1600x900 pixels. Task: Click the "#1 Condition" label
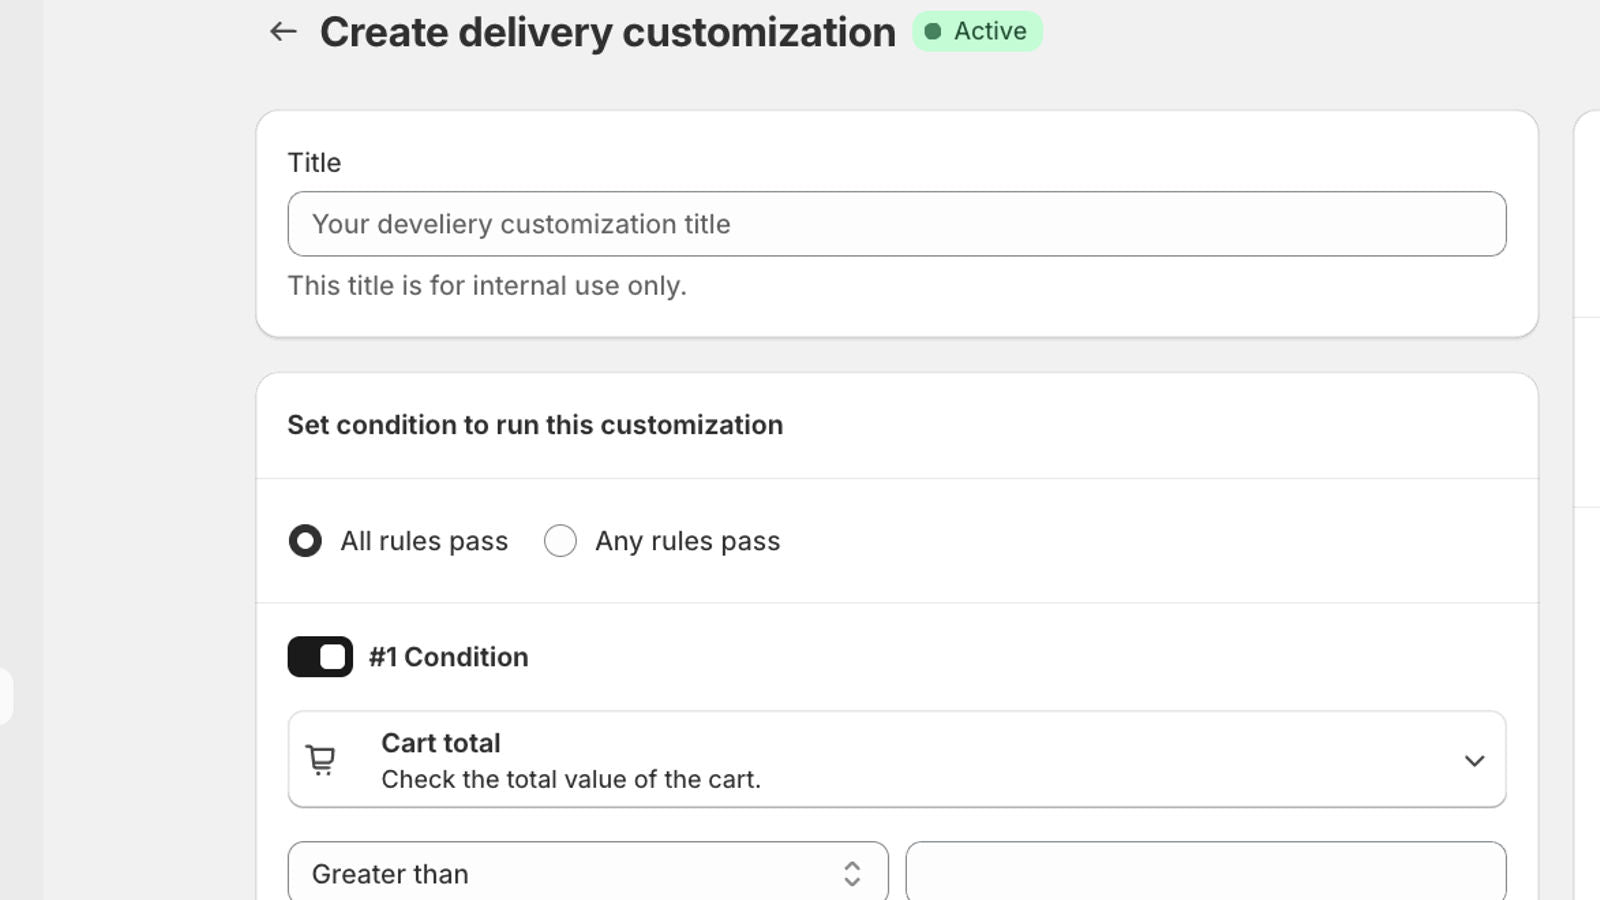click(448, 657)
